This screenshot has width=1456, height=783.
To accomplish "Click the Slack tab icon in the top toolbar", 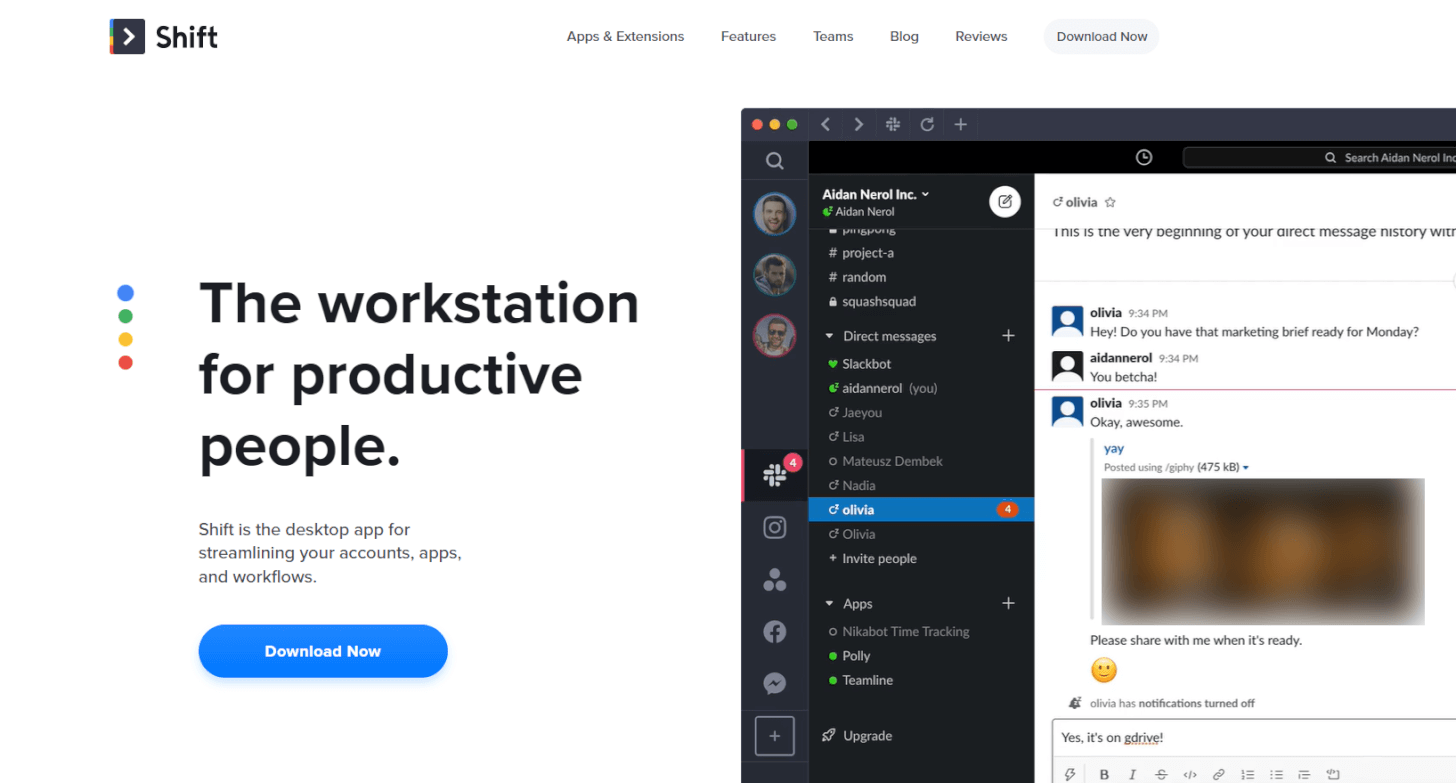I will tap(893, 124).
